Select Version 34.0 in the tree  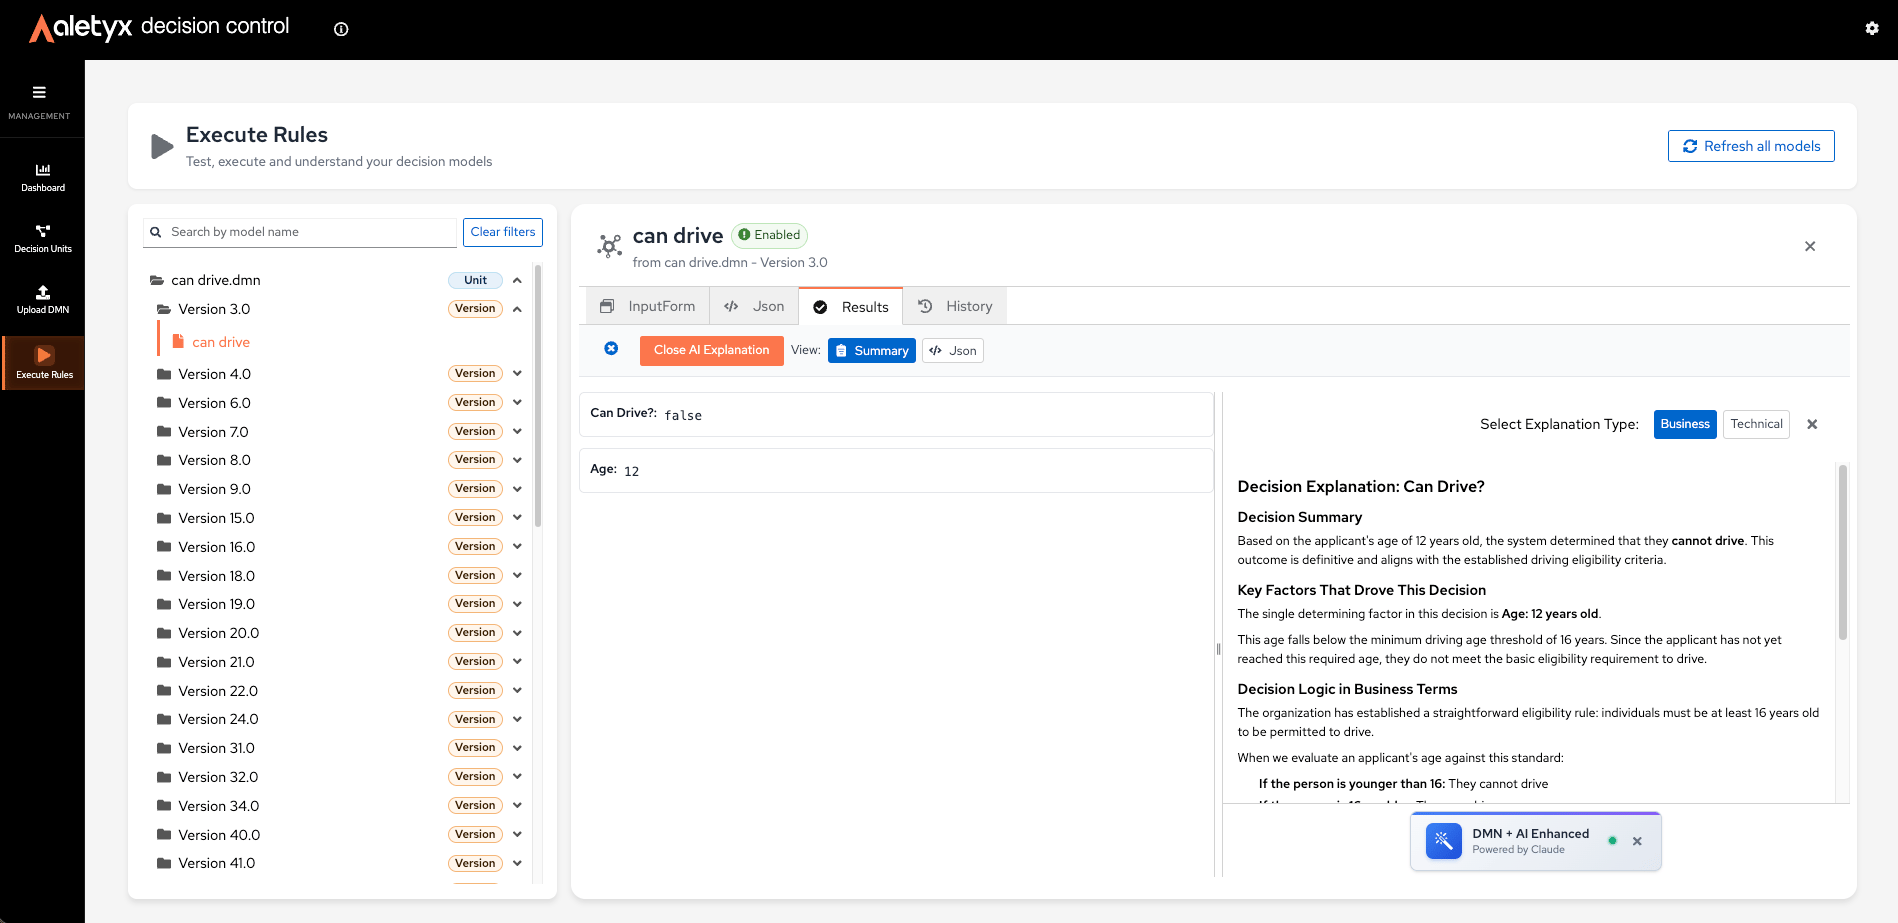pyautogui.click(x=218, y=806)
